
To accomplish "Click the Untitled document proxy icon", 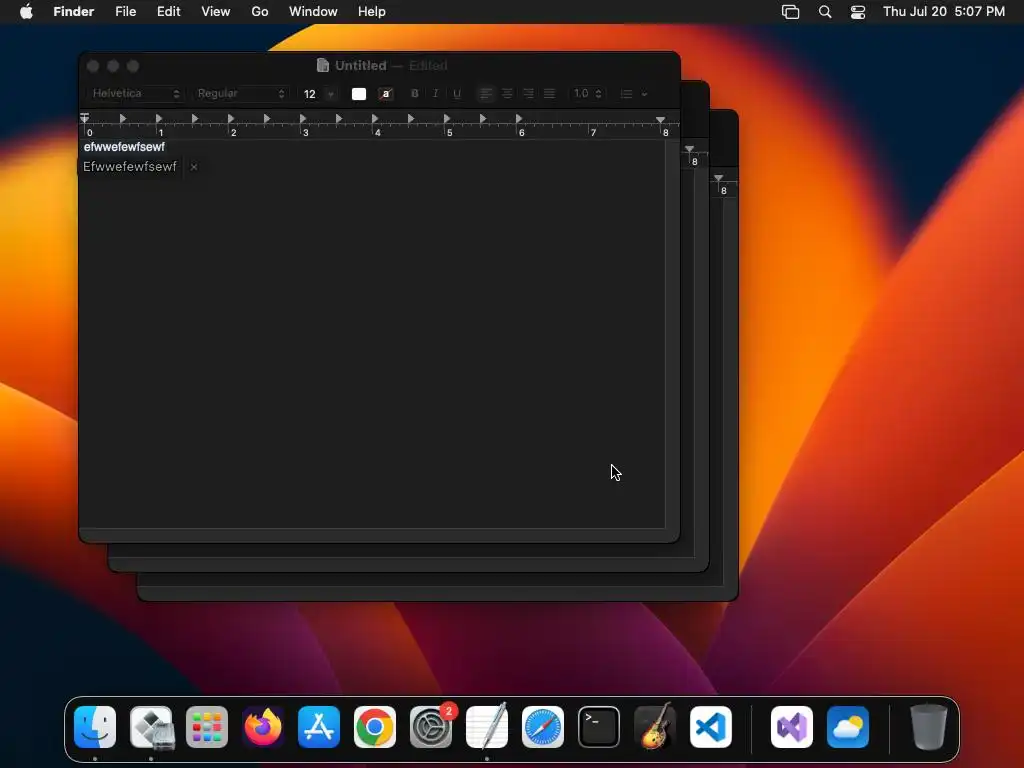I will [323, 65].
